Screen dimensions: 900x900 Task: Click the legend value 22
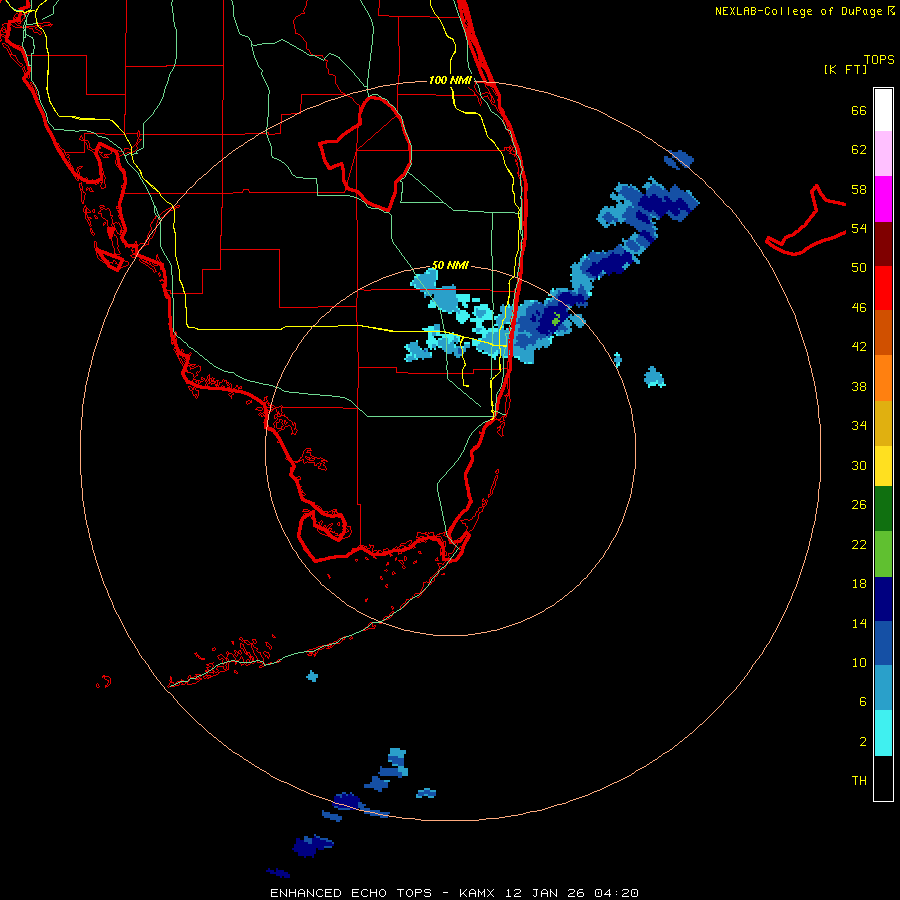pos(859,544)
